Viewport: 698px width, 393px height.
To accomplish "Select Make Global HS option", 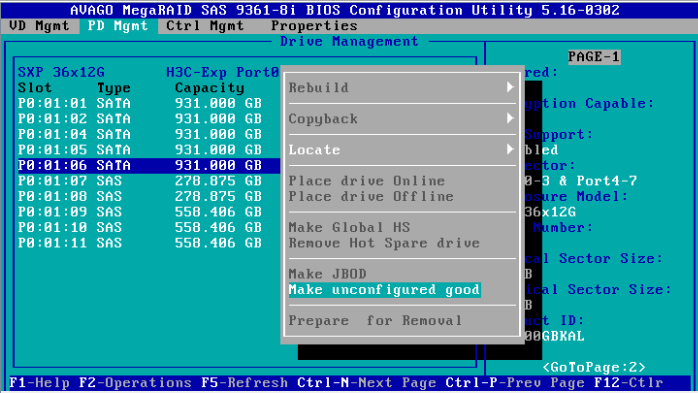I will point(349,227).
